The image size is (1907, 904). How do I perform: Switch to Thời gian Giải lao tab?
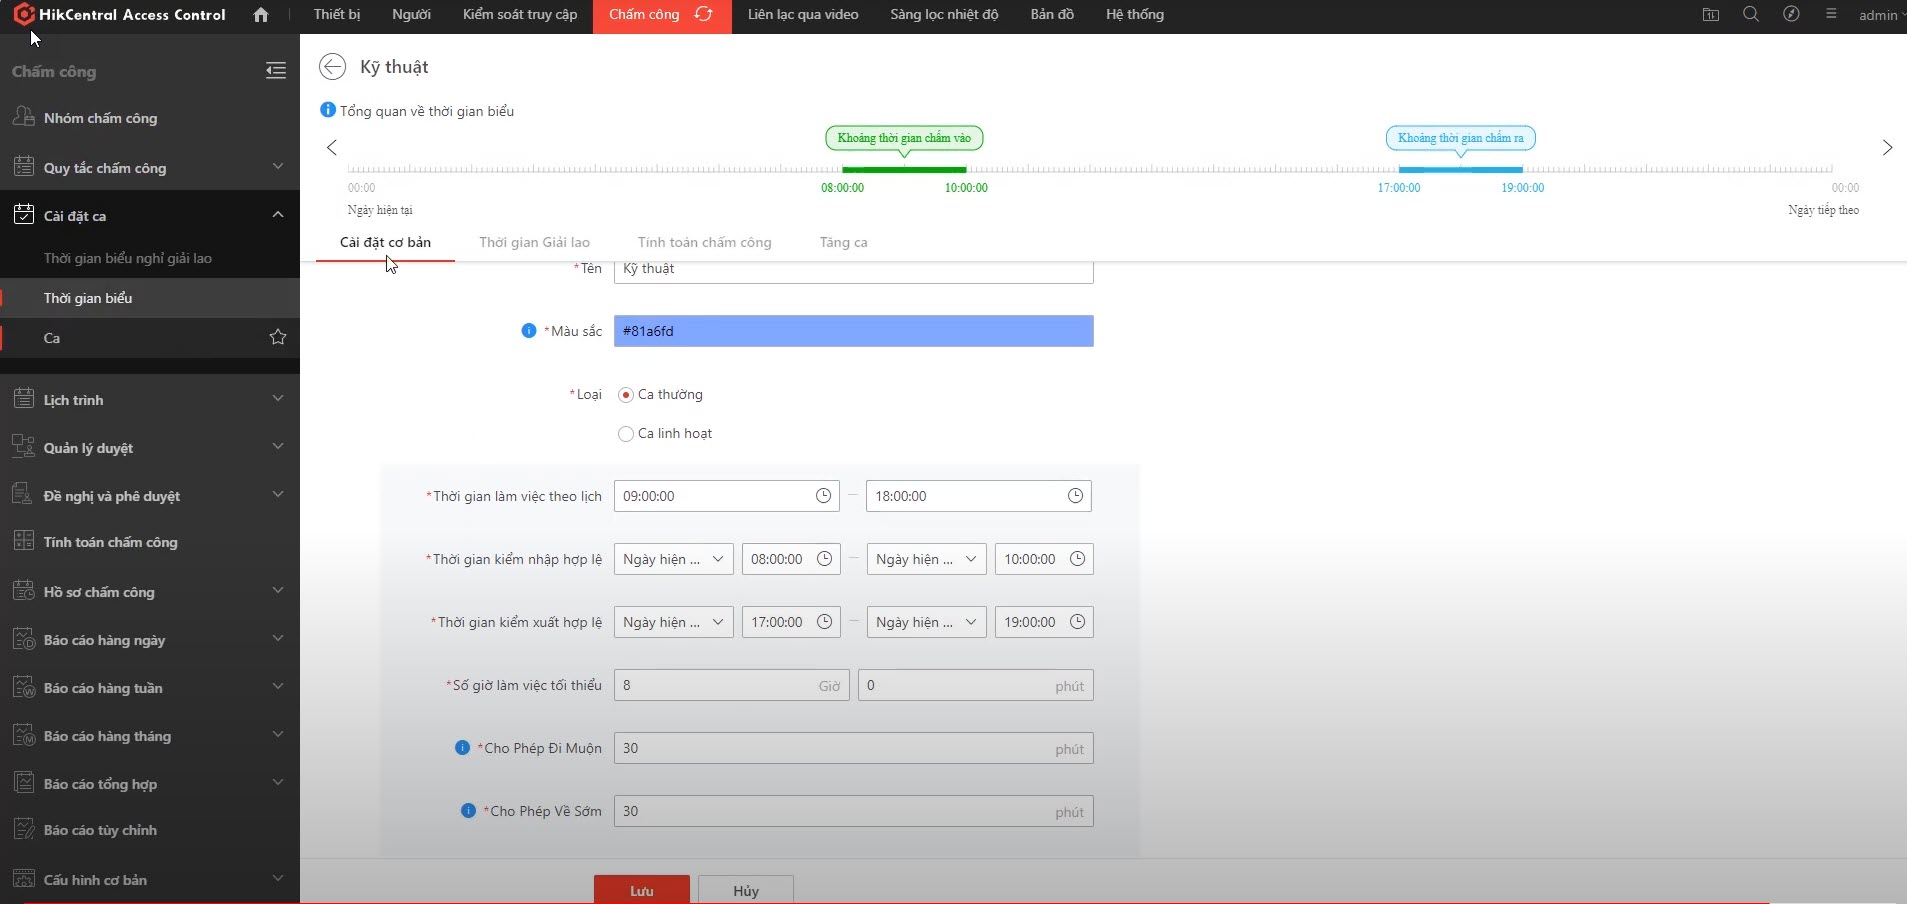534,242
